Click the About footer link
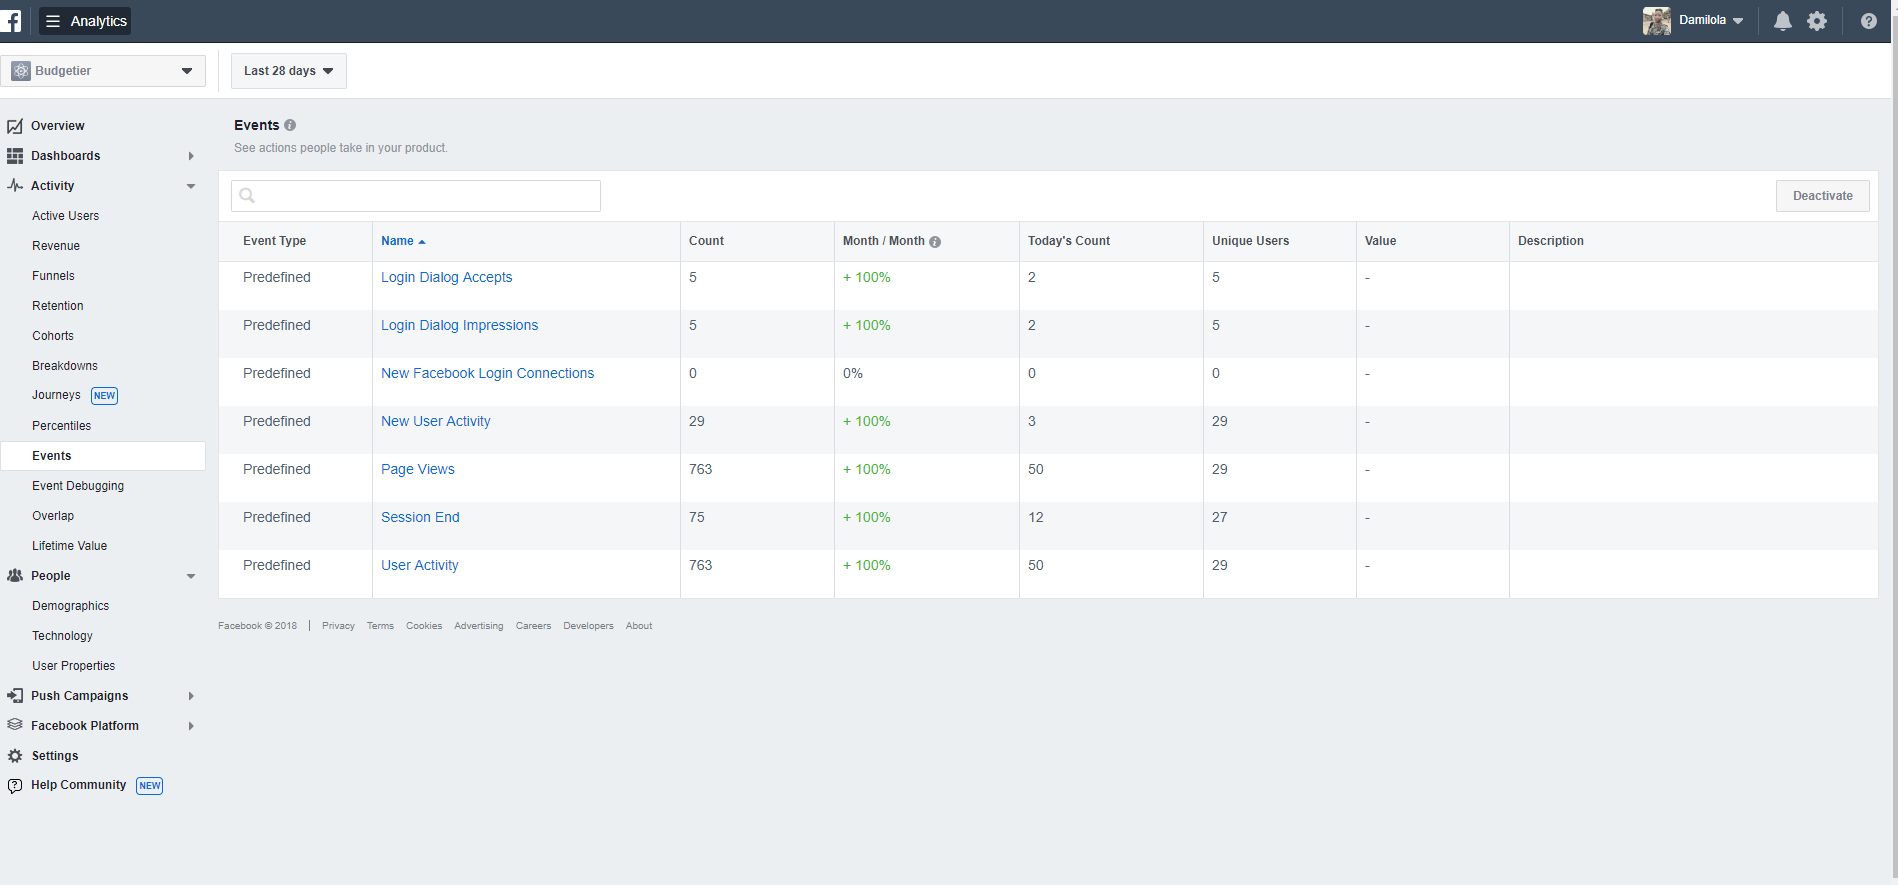 coord(639,626)
